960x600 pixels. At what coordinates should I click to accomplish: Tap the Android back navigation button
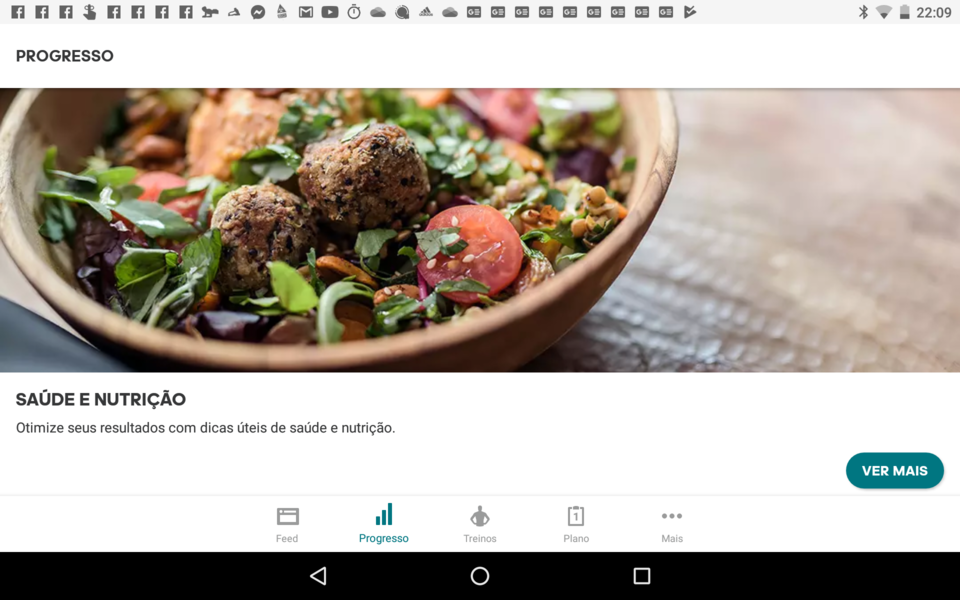pyautogui.click(x=317, y=576)
